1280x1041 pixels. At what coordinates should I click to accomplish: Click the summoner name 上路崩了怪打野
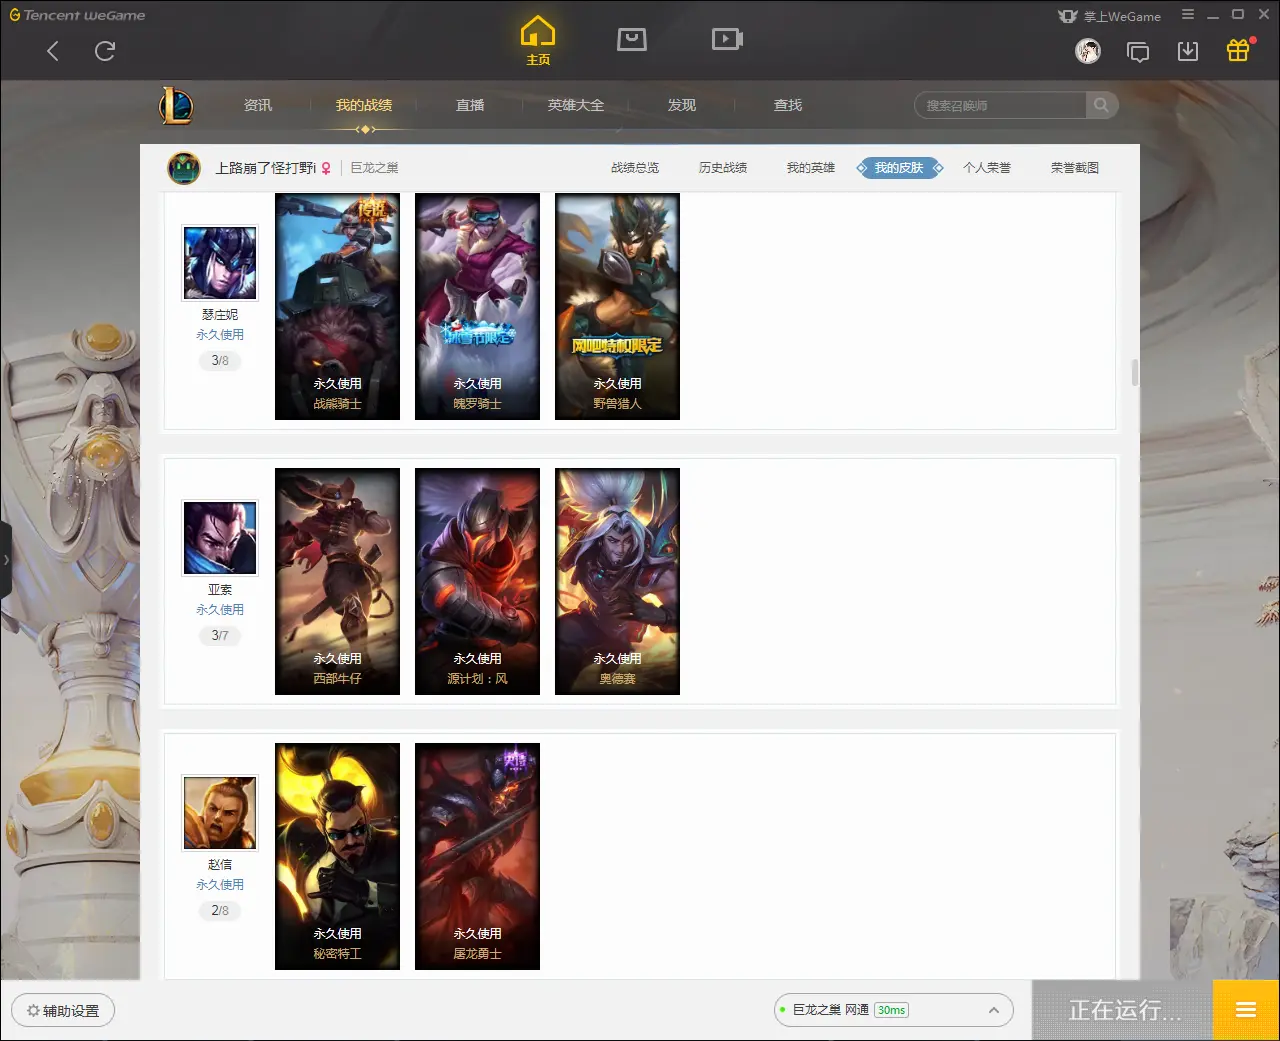tap(266, 168)
